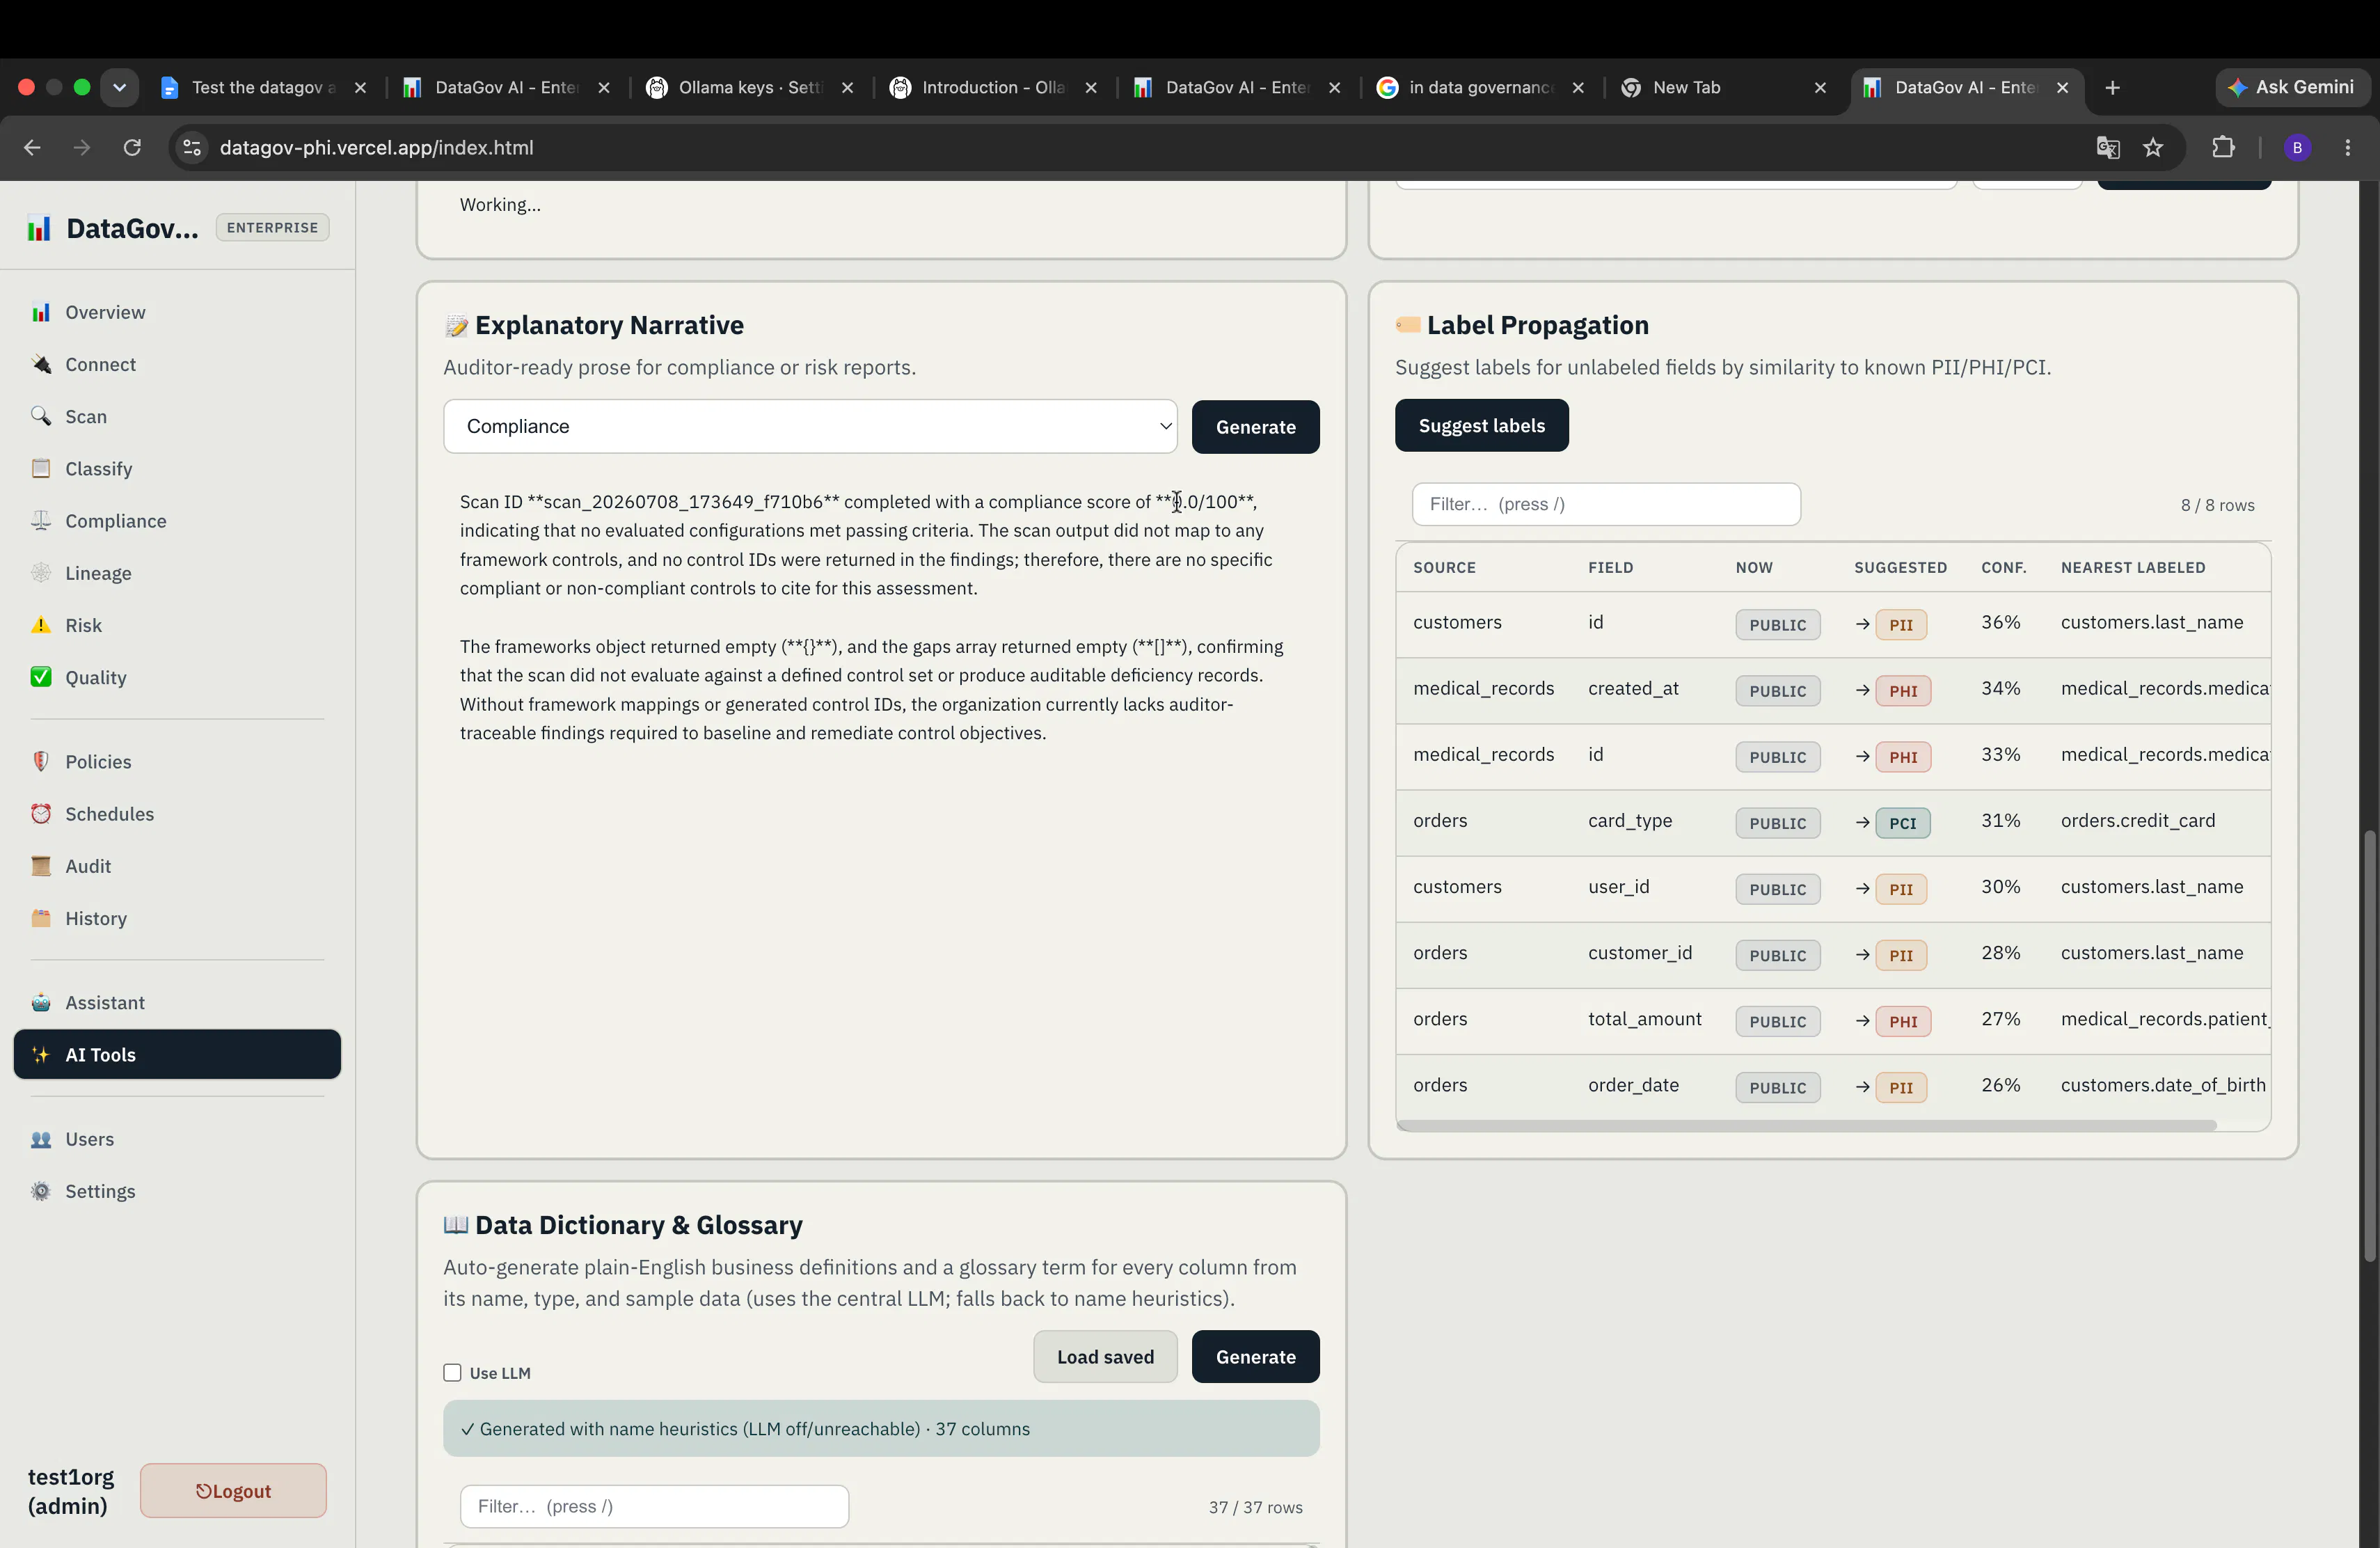
Task: Open the Lineage page
Action: click(177, 572)
